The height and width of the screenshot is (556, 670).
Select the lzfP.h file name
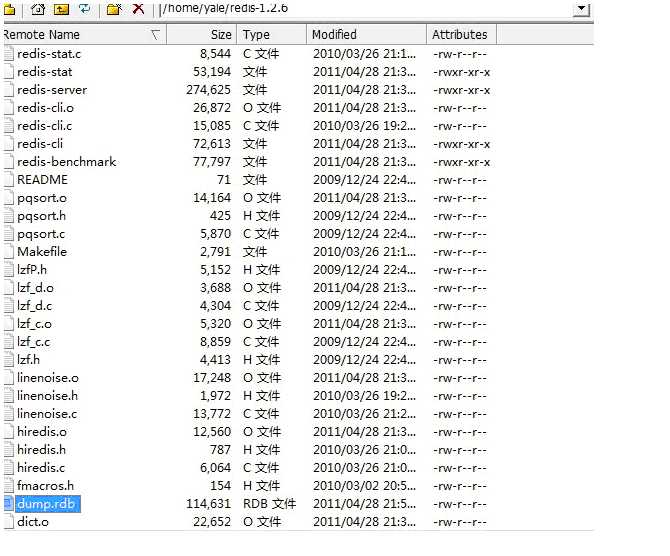(x=32, y=270)
